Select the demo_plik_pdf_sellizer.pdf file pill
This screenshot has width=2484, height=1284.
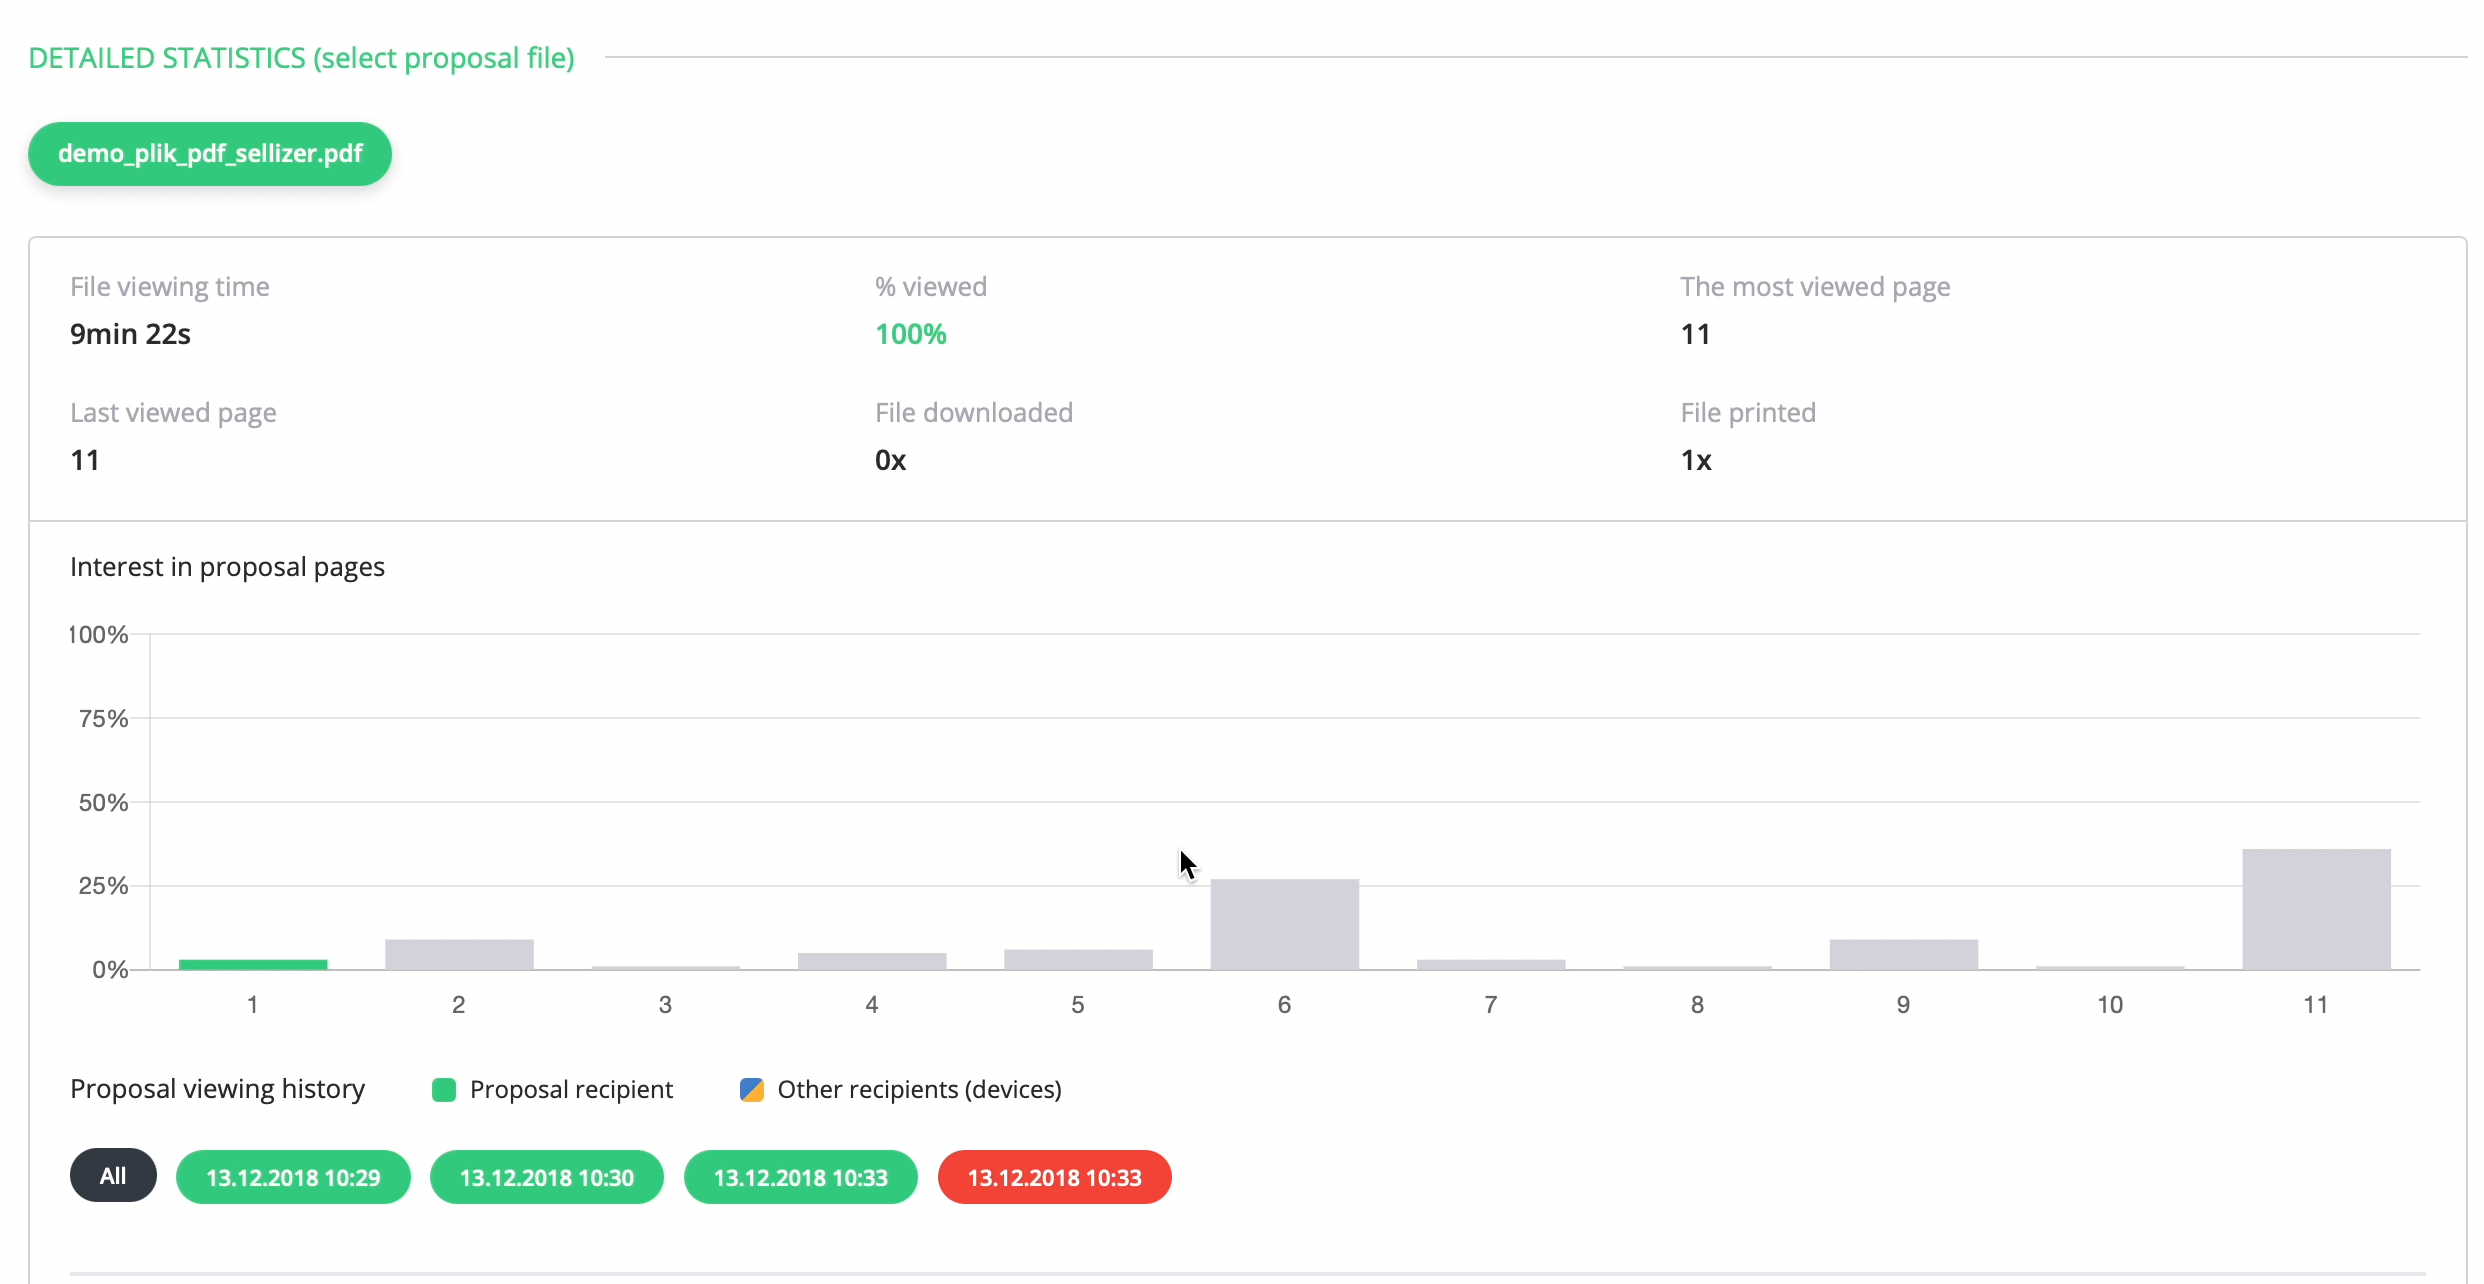209,153
